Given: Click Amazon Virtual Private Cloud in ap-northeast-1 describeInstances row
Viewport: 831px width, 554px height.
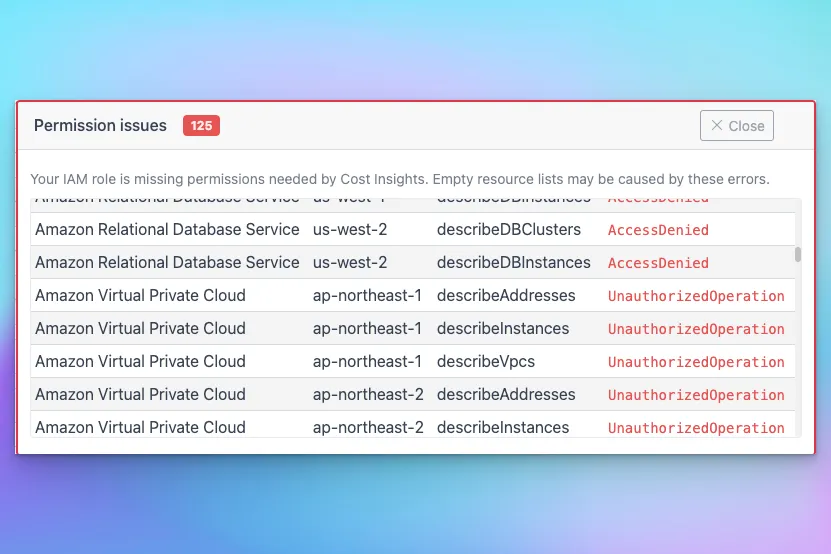Looking at the screenshot, I should click(140, 329).
